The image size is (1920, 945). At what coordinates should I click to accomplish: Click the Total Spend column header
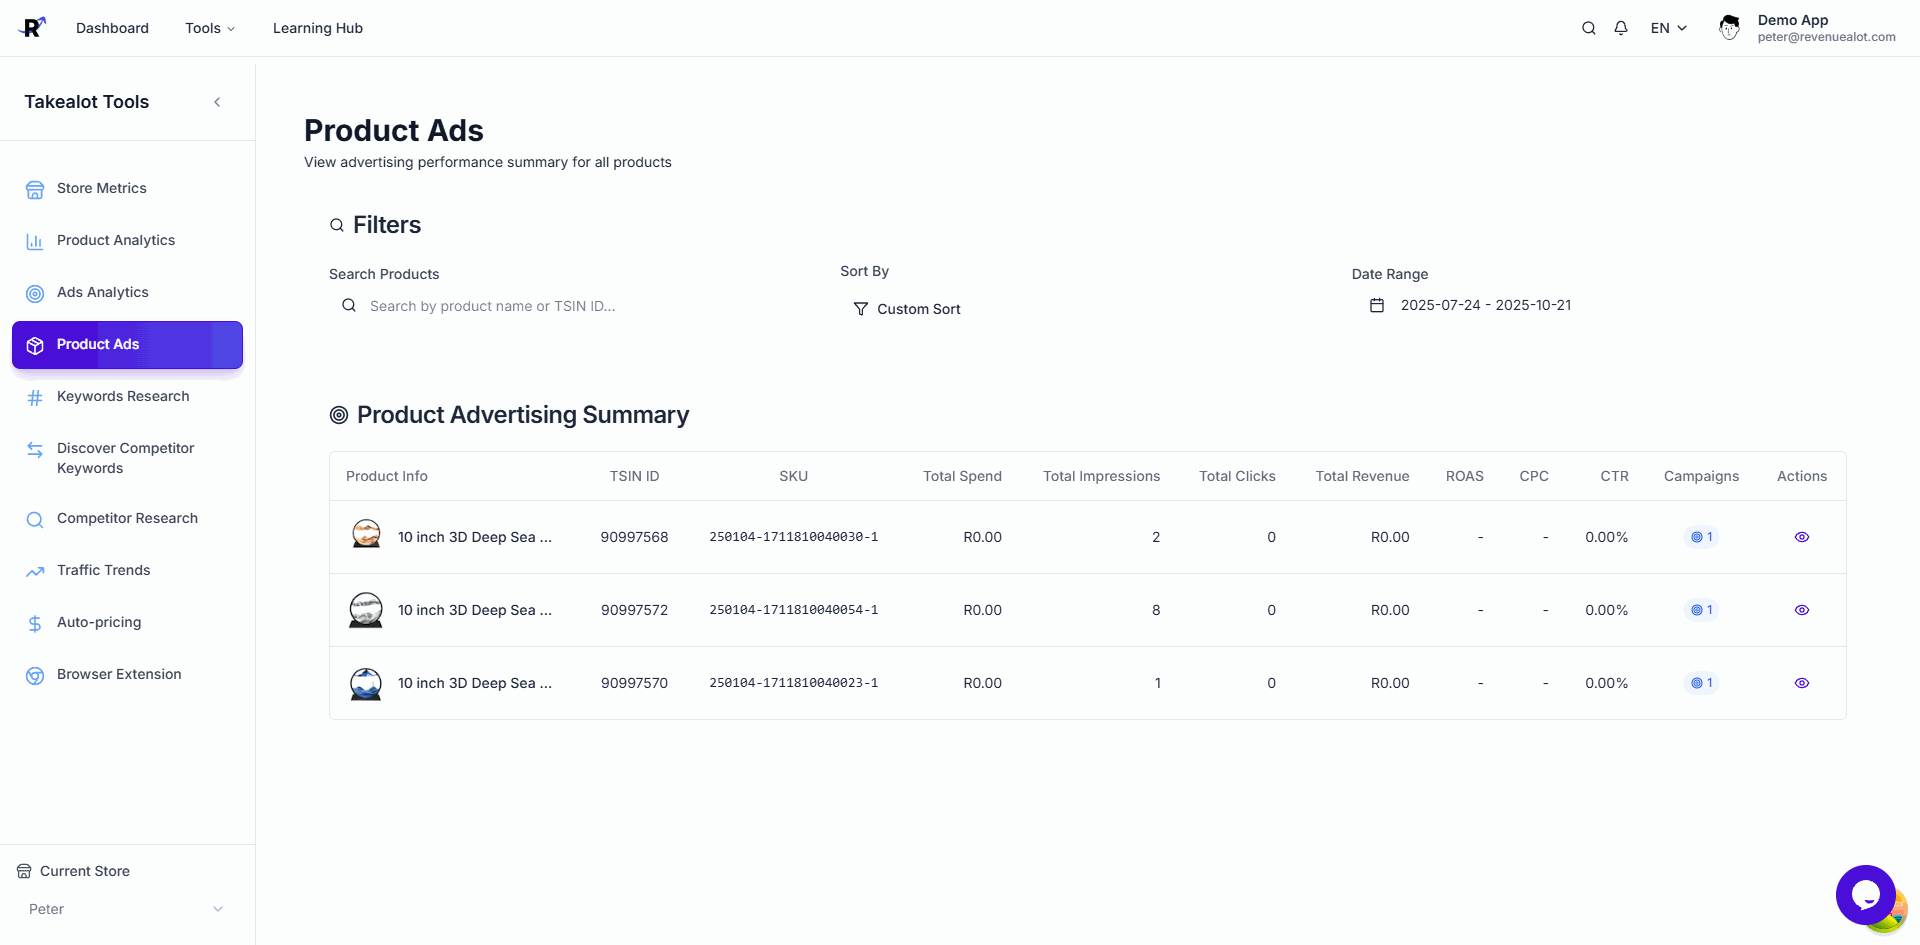click(x=962, y=476)
